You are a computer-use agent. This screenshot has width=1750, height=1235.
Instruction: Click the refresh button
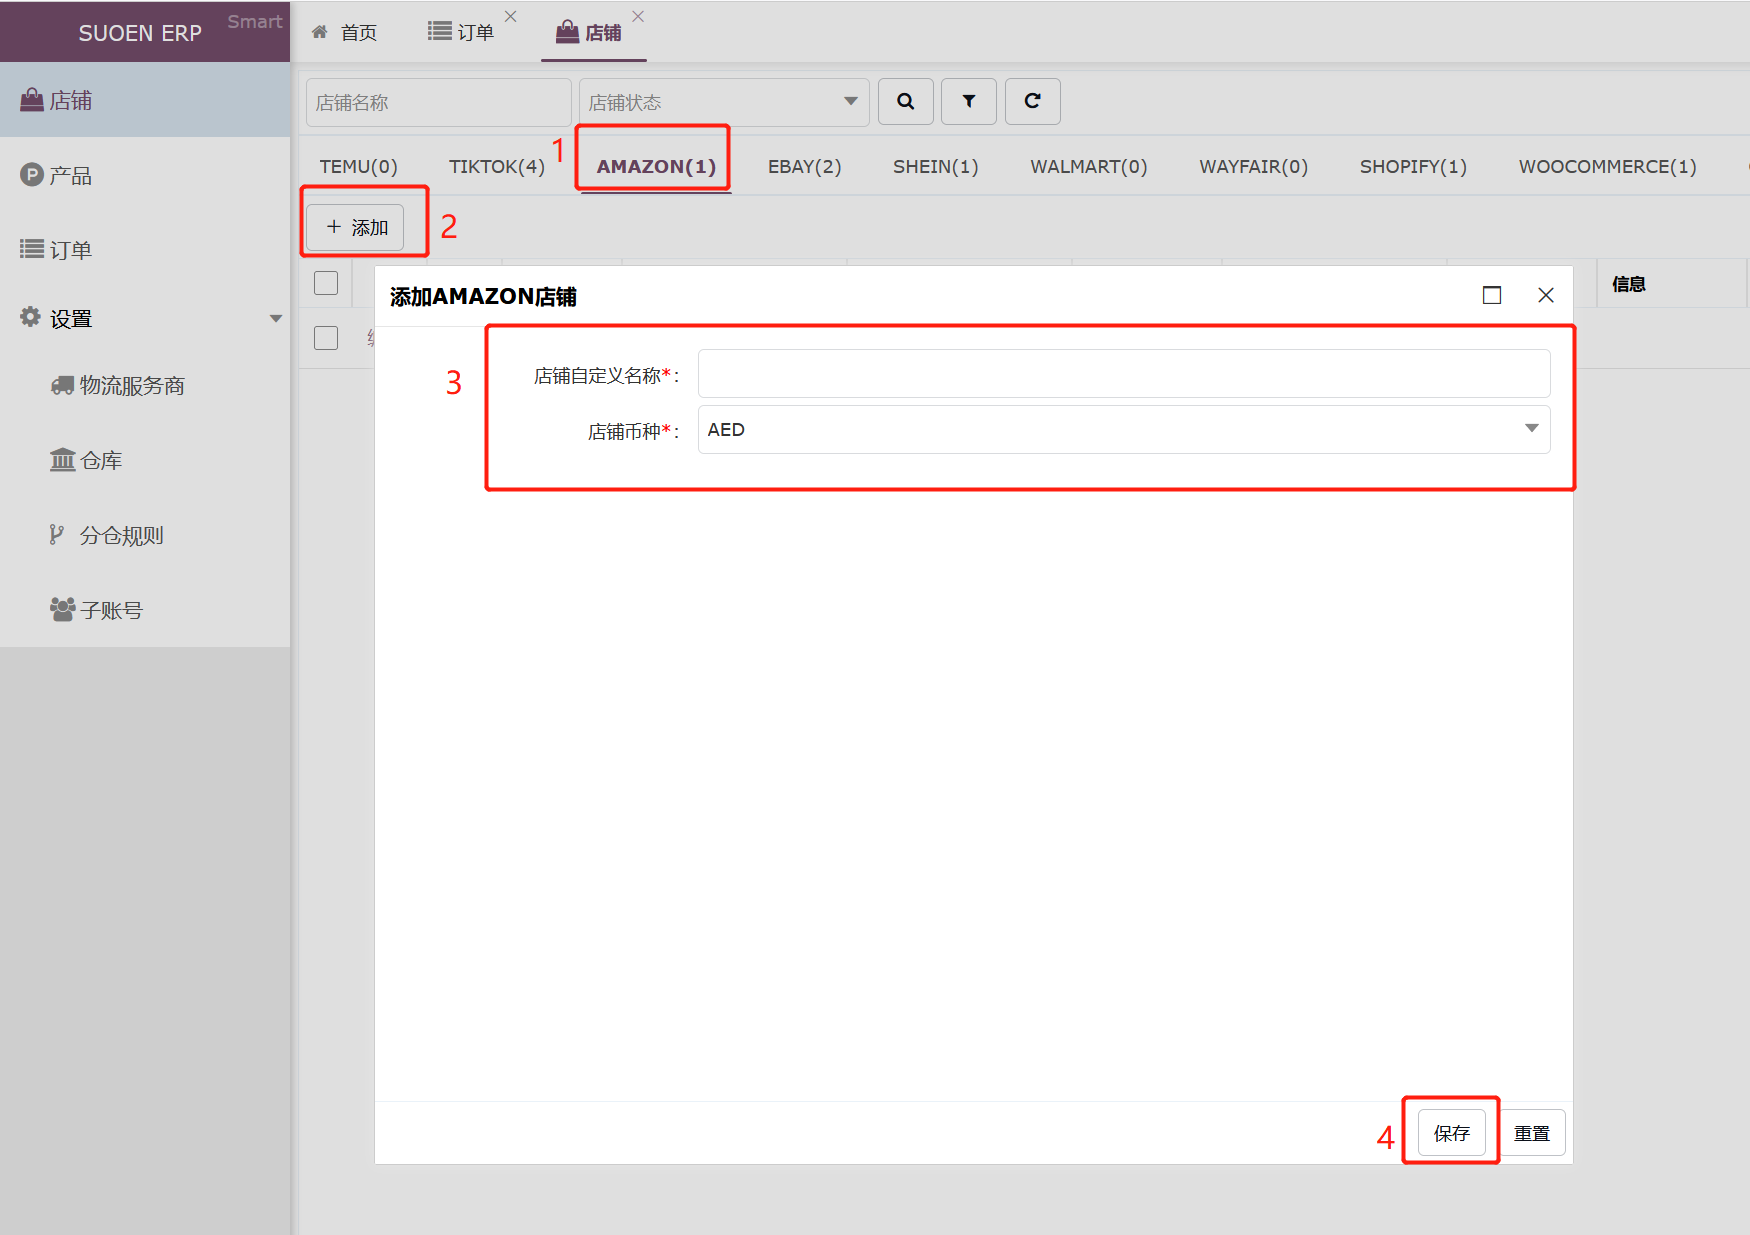point(1032,101)
